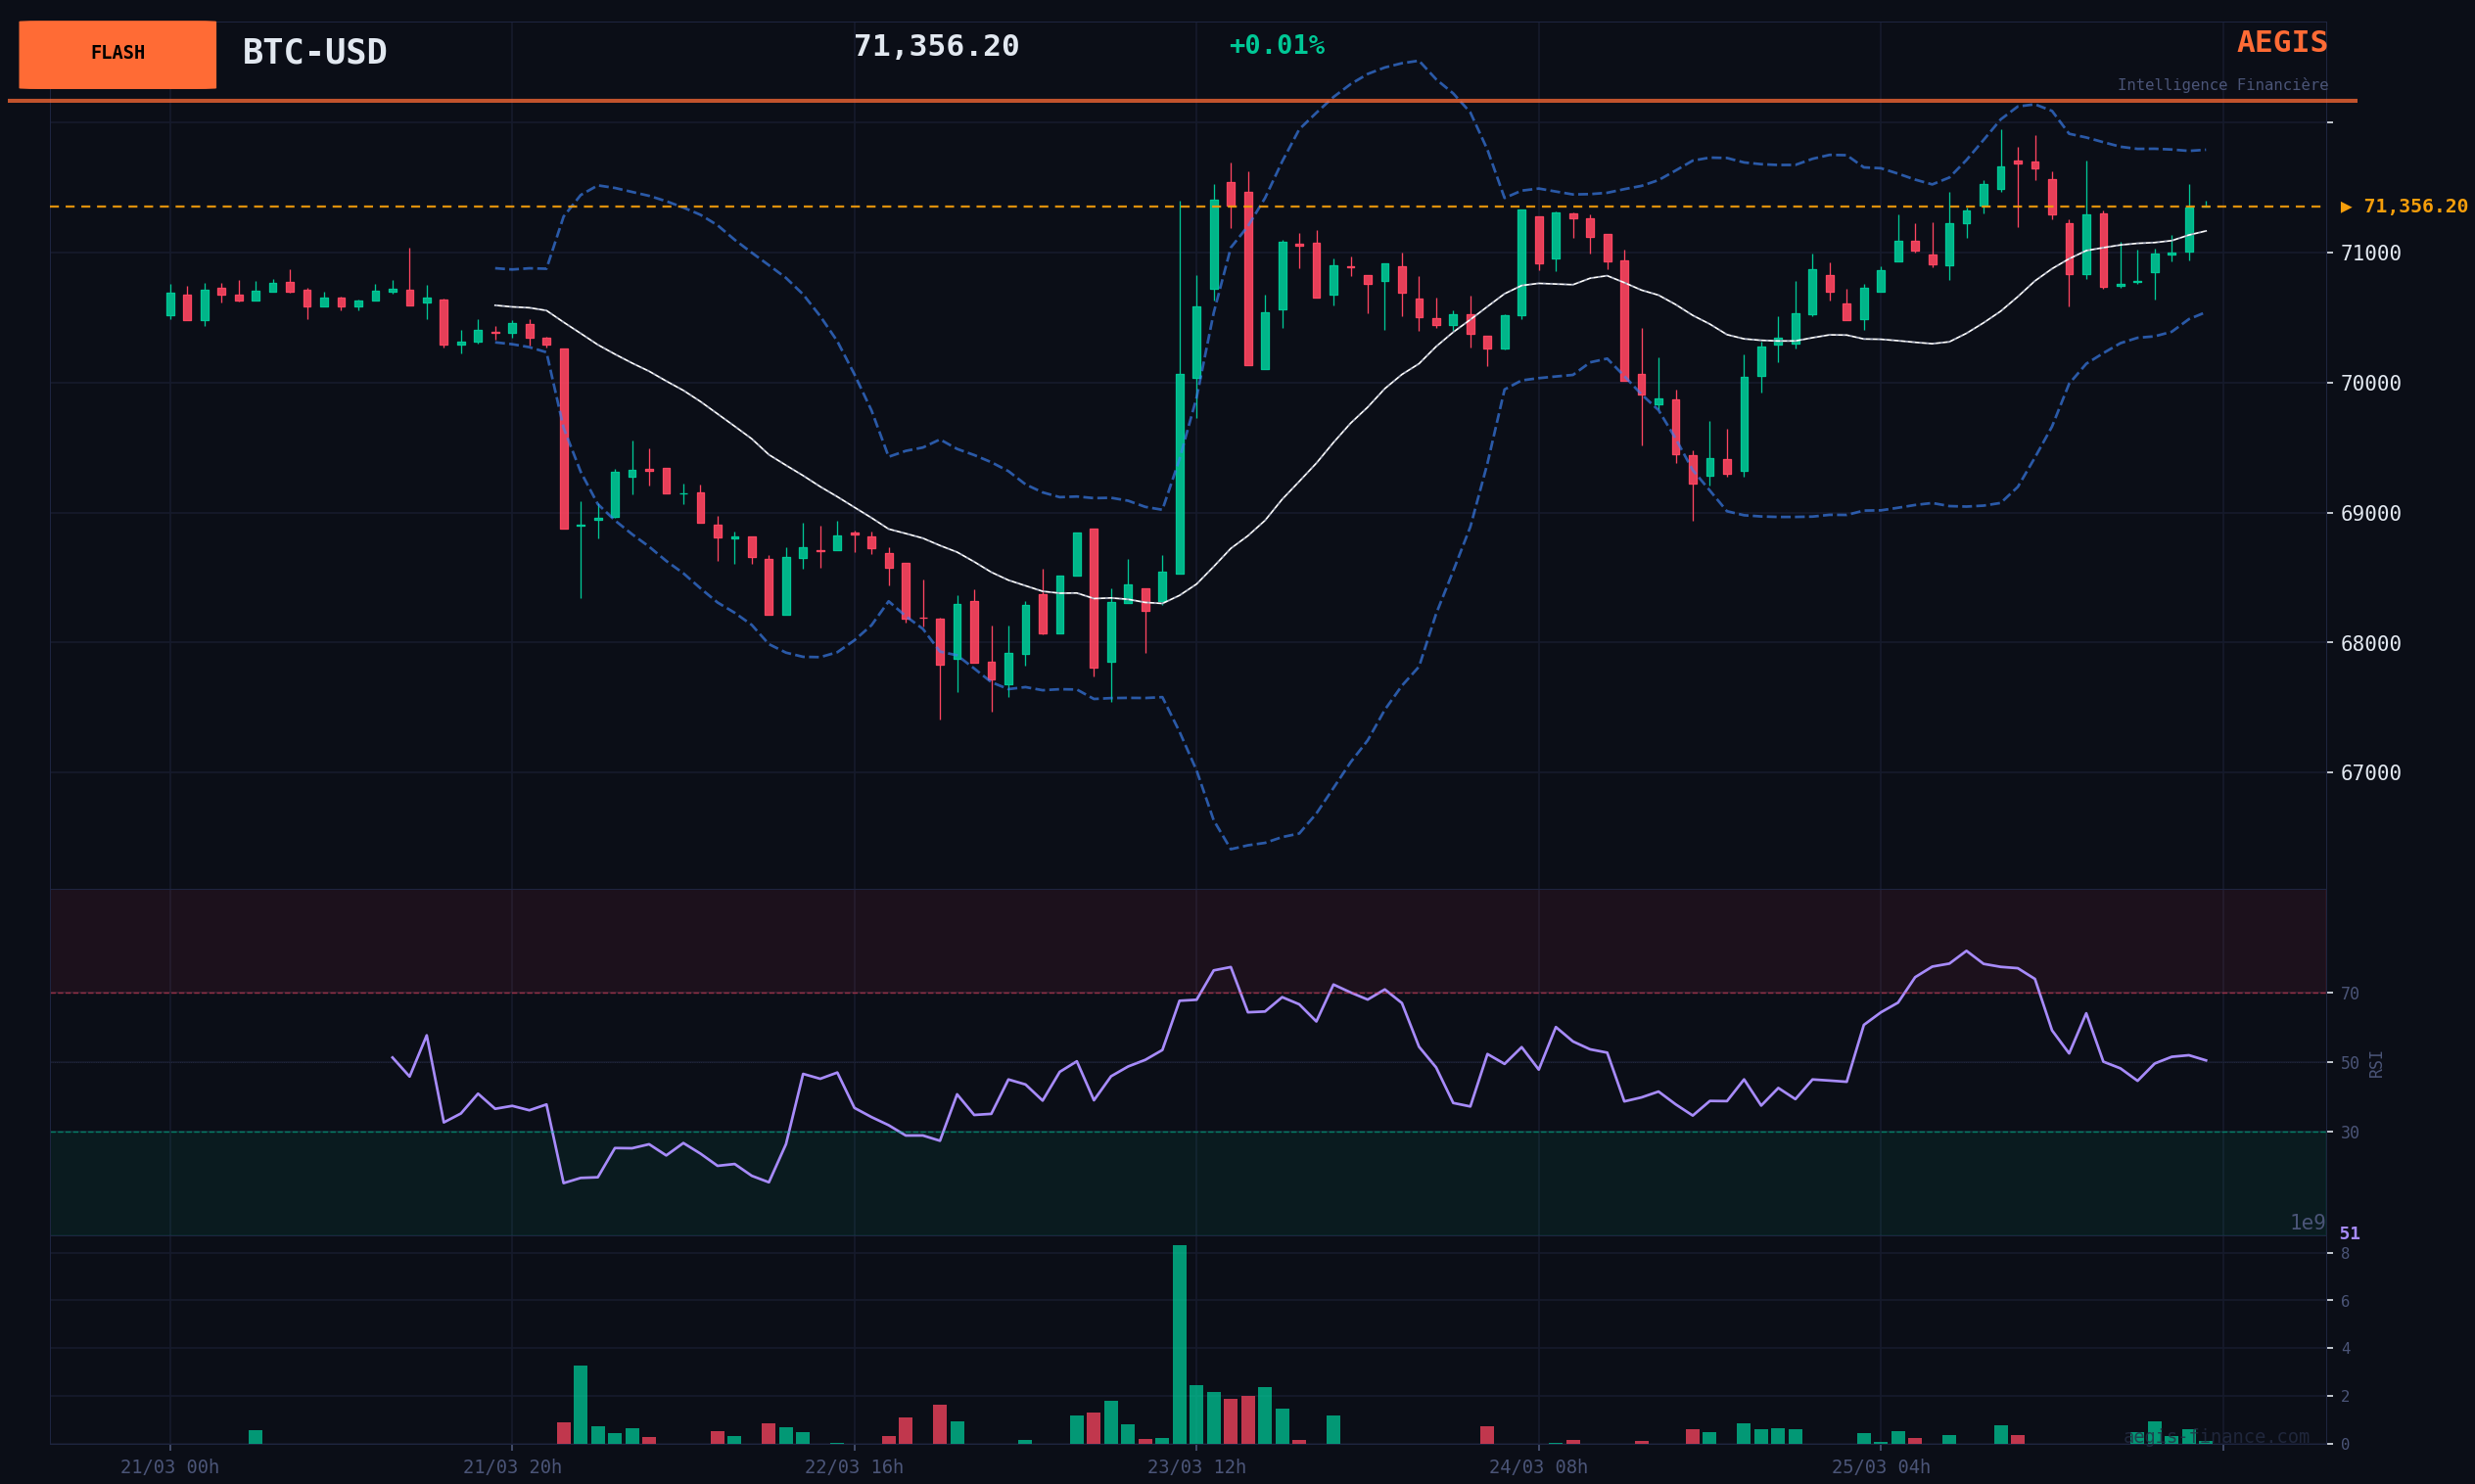This screenshot has height=1484, width=2475.
Task: Click the orange current-price arrow marker
Action: (x=2345, y=207)
